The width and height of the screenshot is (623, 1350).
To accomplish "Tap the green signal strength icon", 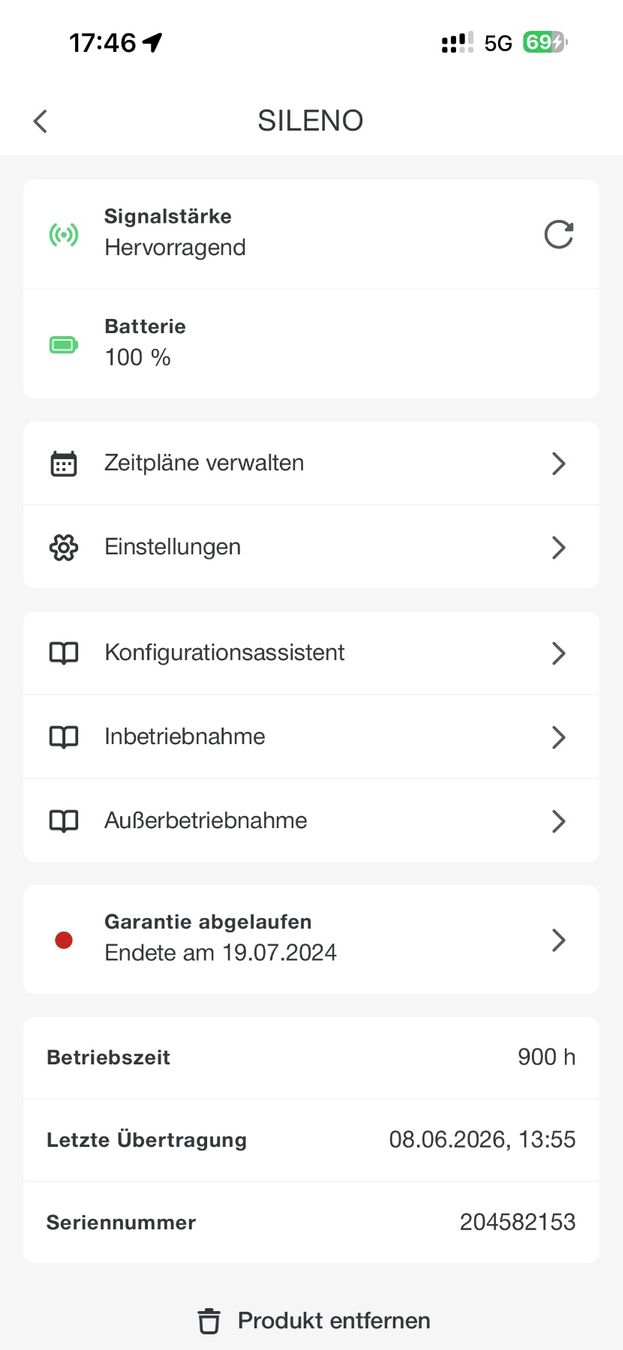I will coord(64,235).
